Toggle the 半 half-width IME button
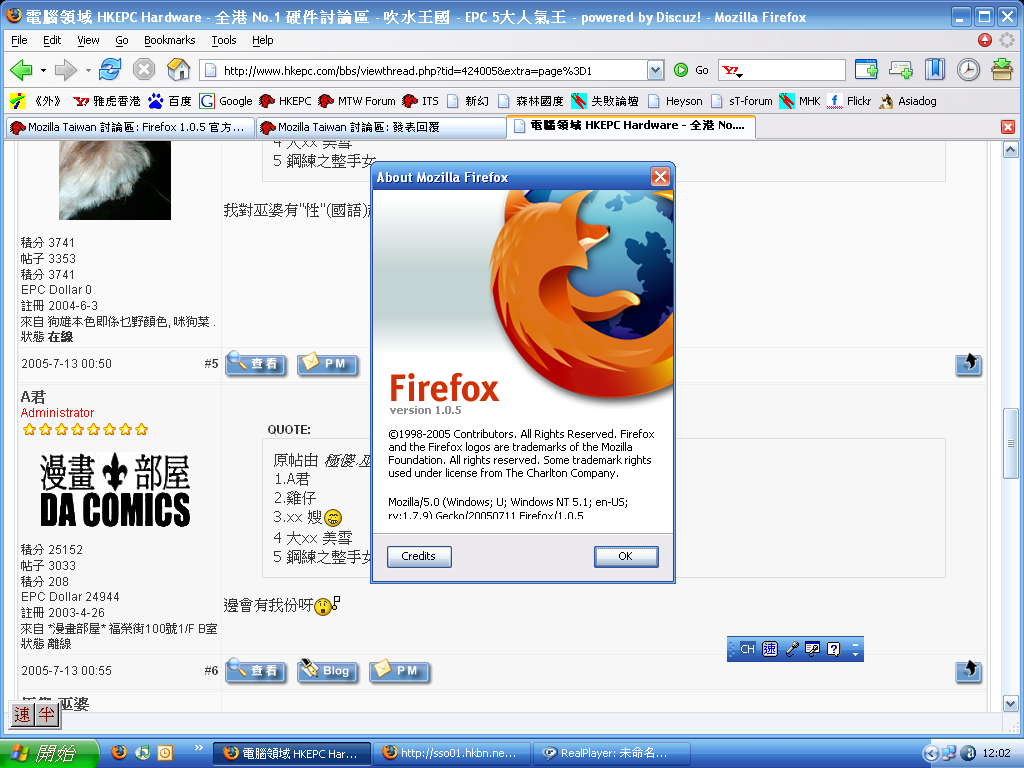 46,714
